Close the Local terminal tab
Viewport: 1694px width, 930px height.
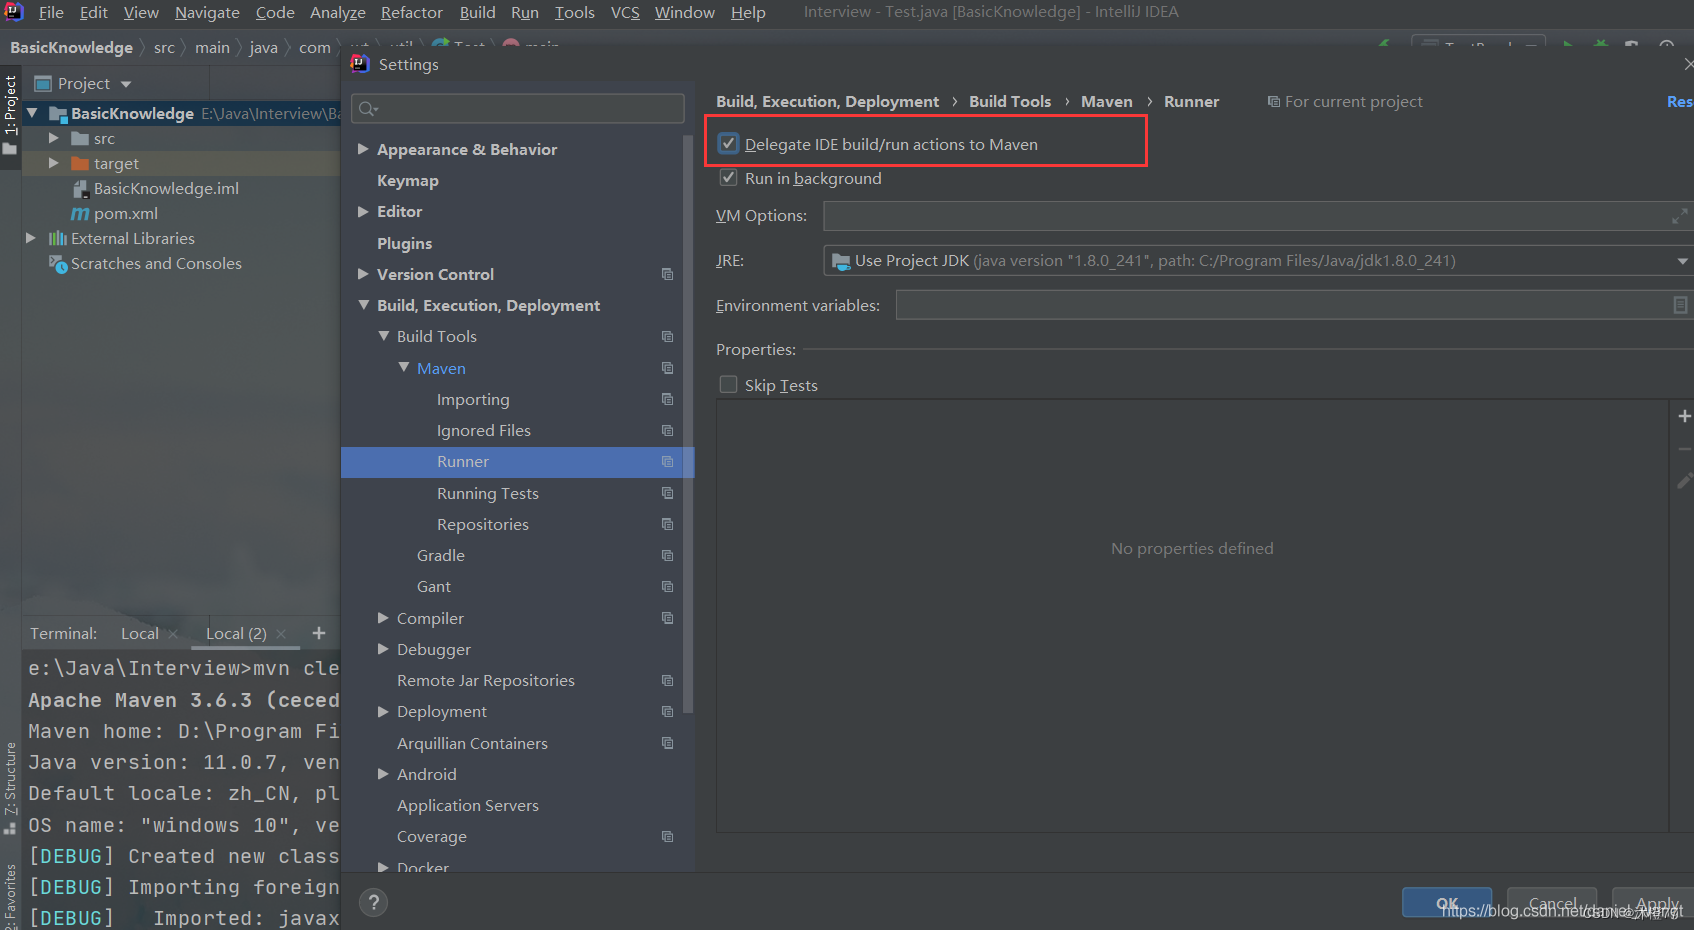click(173, 634)
